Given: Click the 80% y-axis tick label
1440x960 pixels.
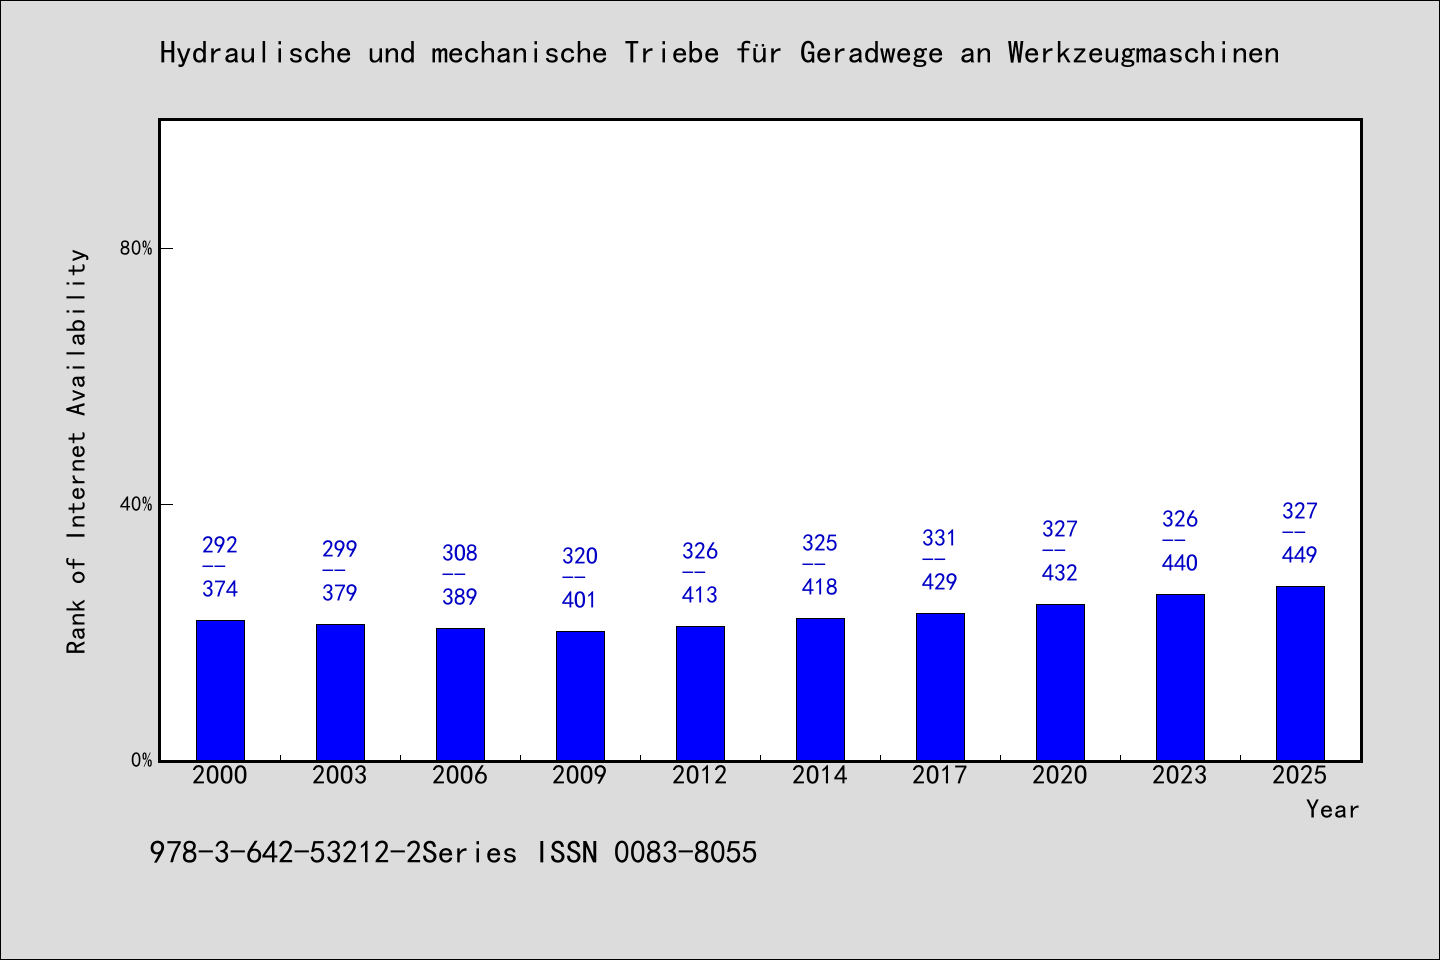Looking at the screenshot, I should (136, 248).
